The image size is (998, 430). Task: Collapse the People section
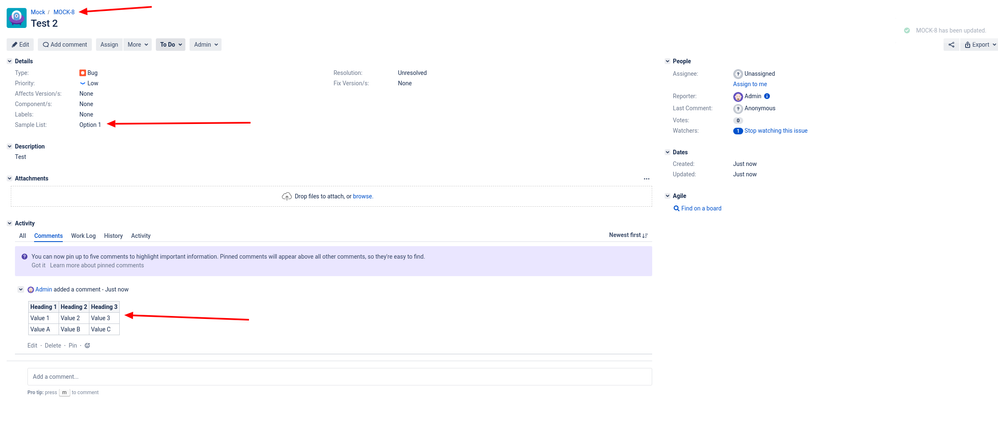[667, 61]
